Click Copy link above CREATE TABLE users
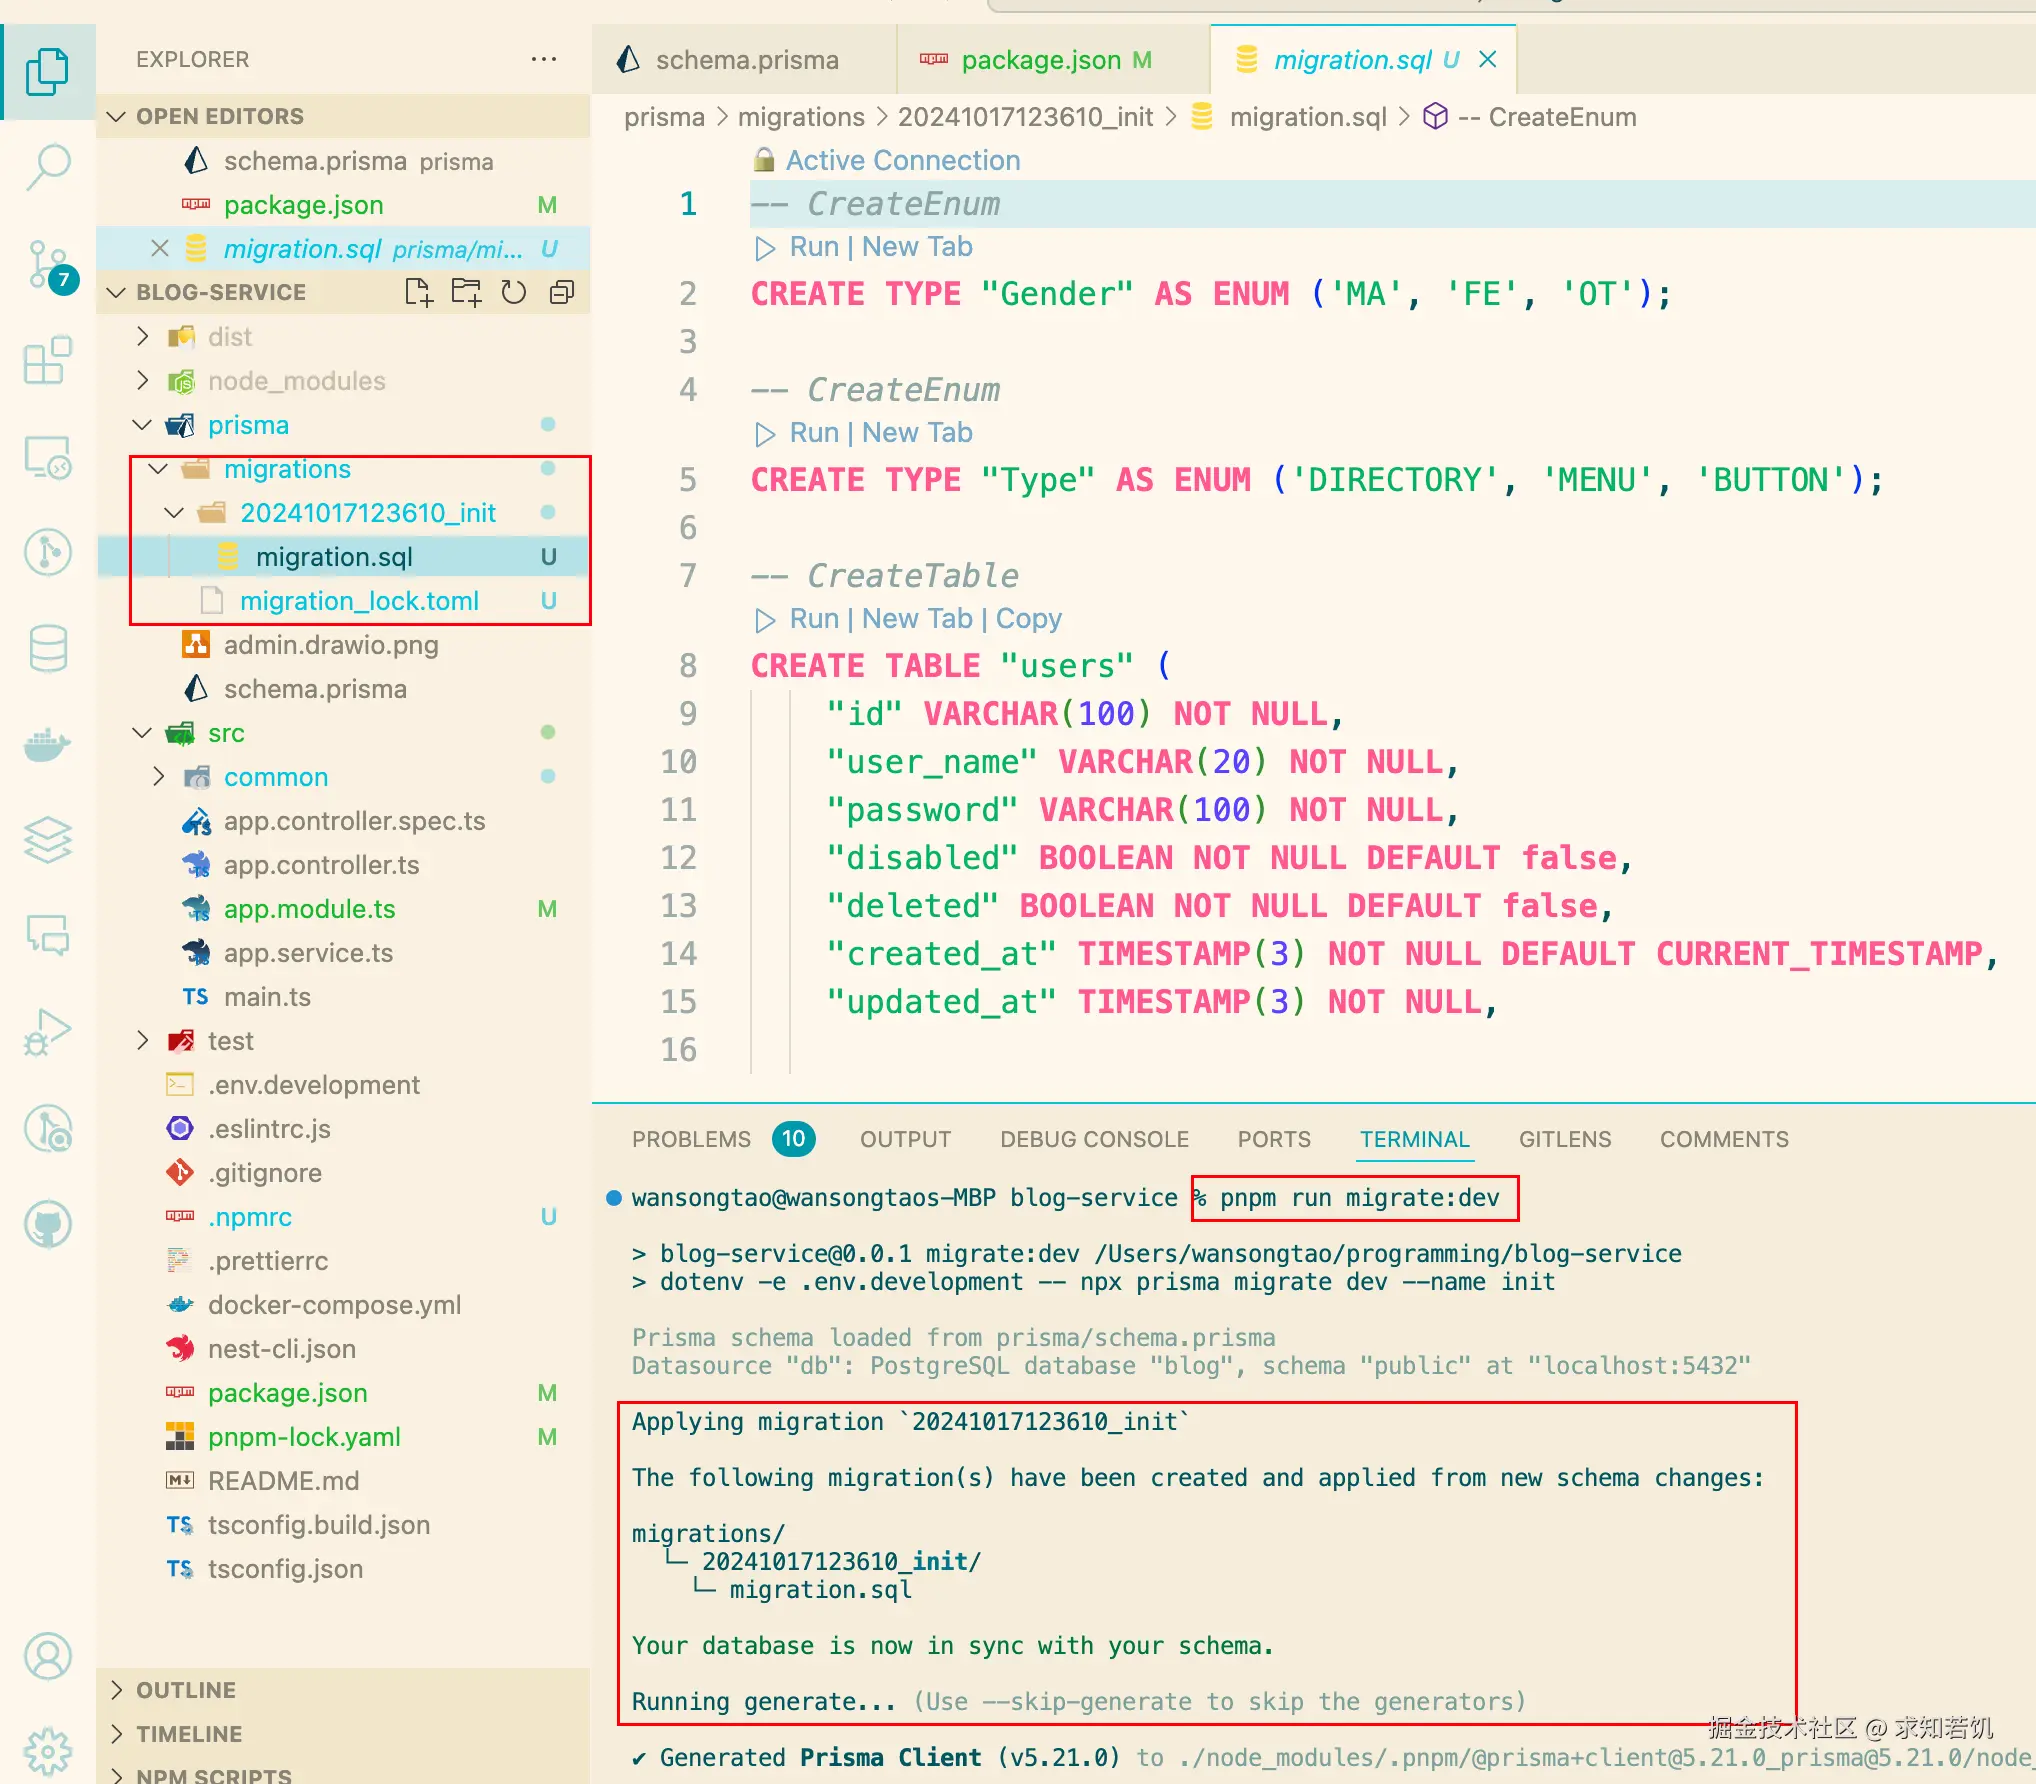Screen dimensions: 2036x1784 pos(1028,619)
